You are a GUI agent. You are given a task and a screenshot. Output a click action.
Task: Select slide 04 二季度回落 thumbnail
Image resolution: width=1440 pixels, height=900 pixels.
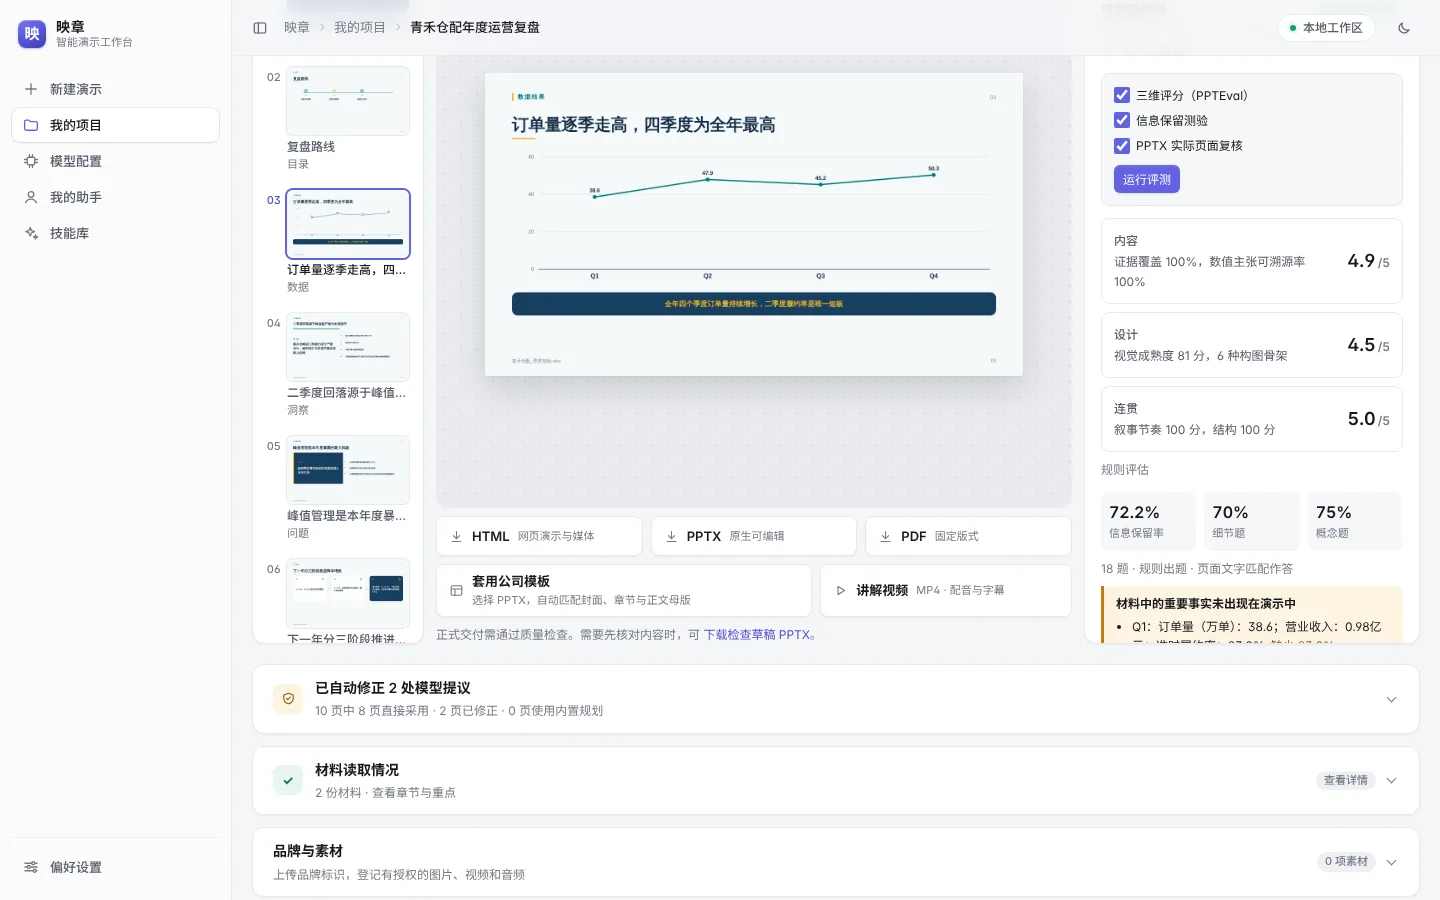[348, 347]
